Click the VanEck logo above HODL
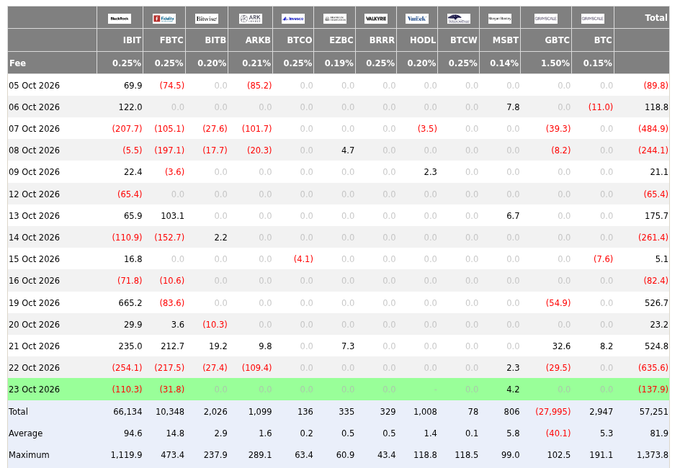The height and width of the screenshot is (468, 680). [417, 19]
